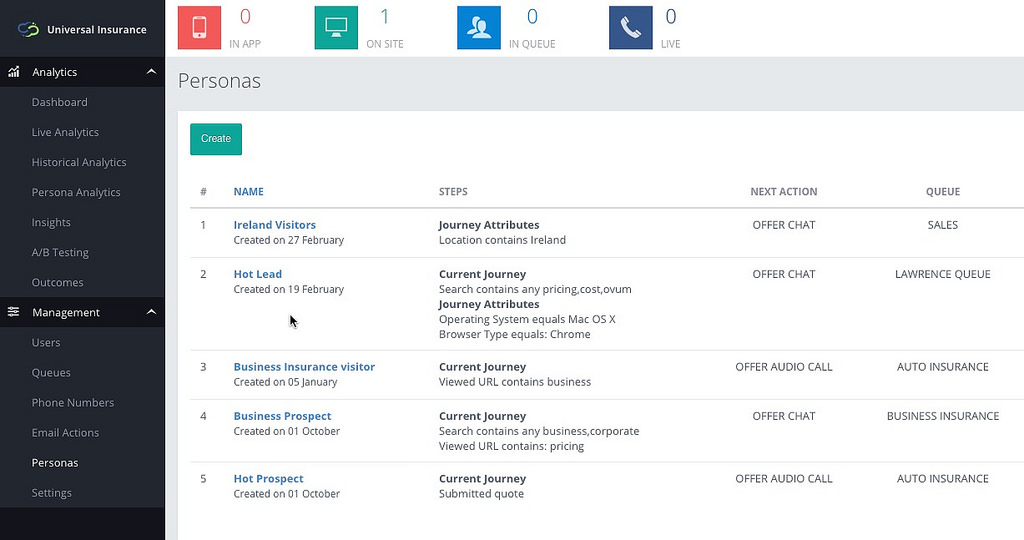Click the Analytics chart icon in sidebar

click(x=14, y=72)
